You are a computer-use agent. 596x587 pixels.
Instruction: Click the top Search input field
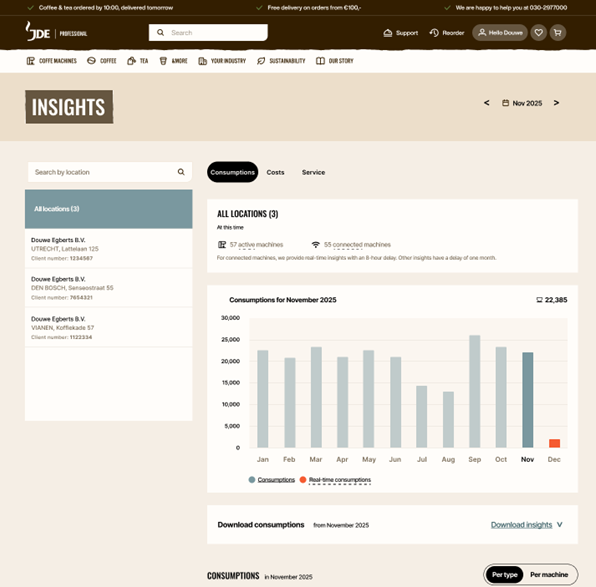click(208, 33)
